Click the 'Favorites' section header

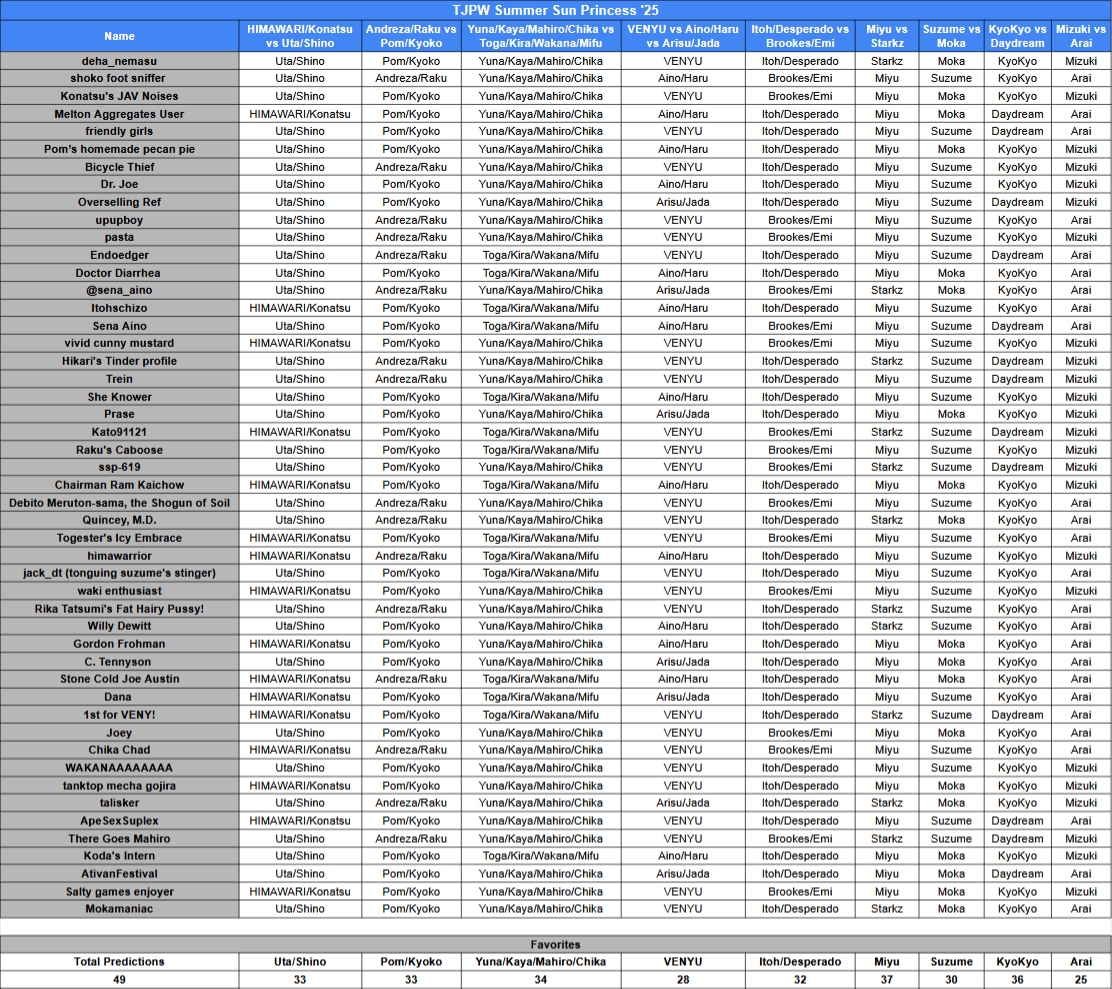click(x=555, y=944)
